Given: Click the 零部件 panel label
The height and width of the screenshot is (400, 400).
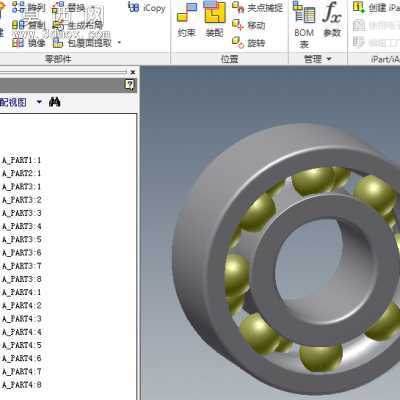Looking at the screenshot, I should (x=58, y=59).
